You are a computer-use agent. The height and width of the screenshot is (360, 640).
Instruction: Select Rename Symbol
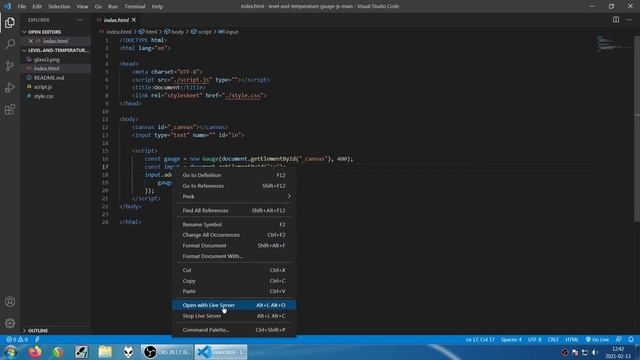(234, 224)
